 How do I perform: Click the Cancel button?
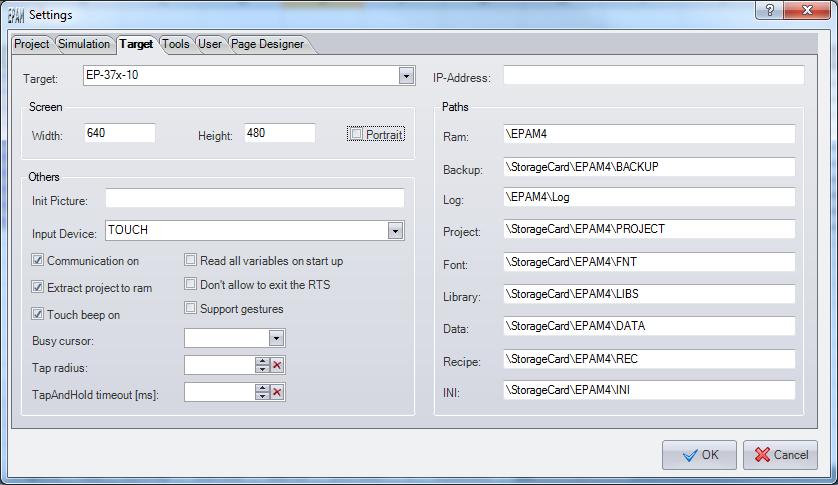(x=780, y=455)
